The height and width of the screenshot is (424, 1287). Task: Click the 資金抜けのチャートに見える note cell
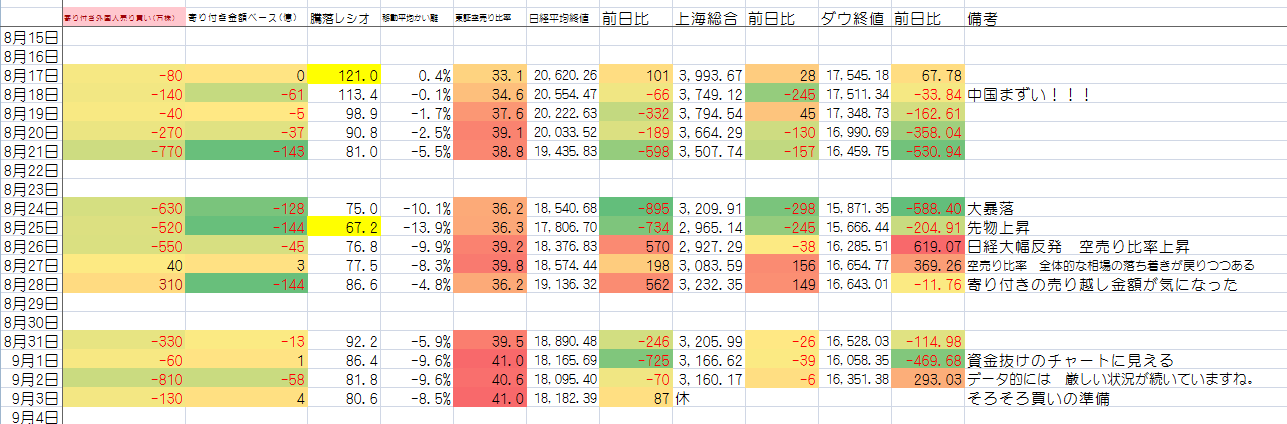(x=1070, y=360)
